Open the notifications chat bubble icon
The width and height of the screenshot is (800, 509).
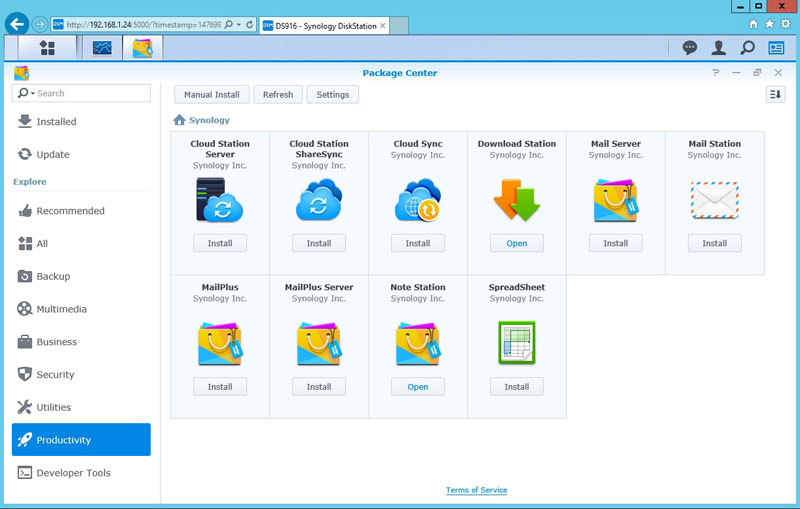pos(690,48)
